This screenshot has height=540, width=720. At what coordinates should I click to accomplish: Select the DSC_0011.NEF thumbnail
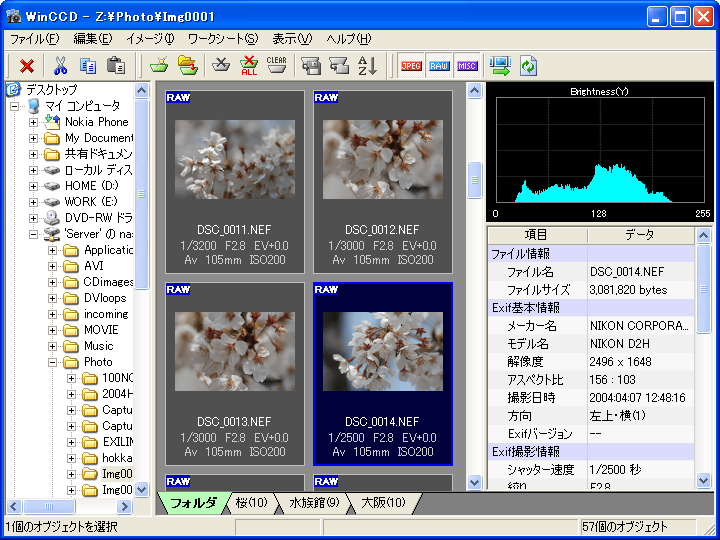pyautogui.click(x=235, y=182)
